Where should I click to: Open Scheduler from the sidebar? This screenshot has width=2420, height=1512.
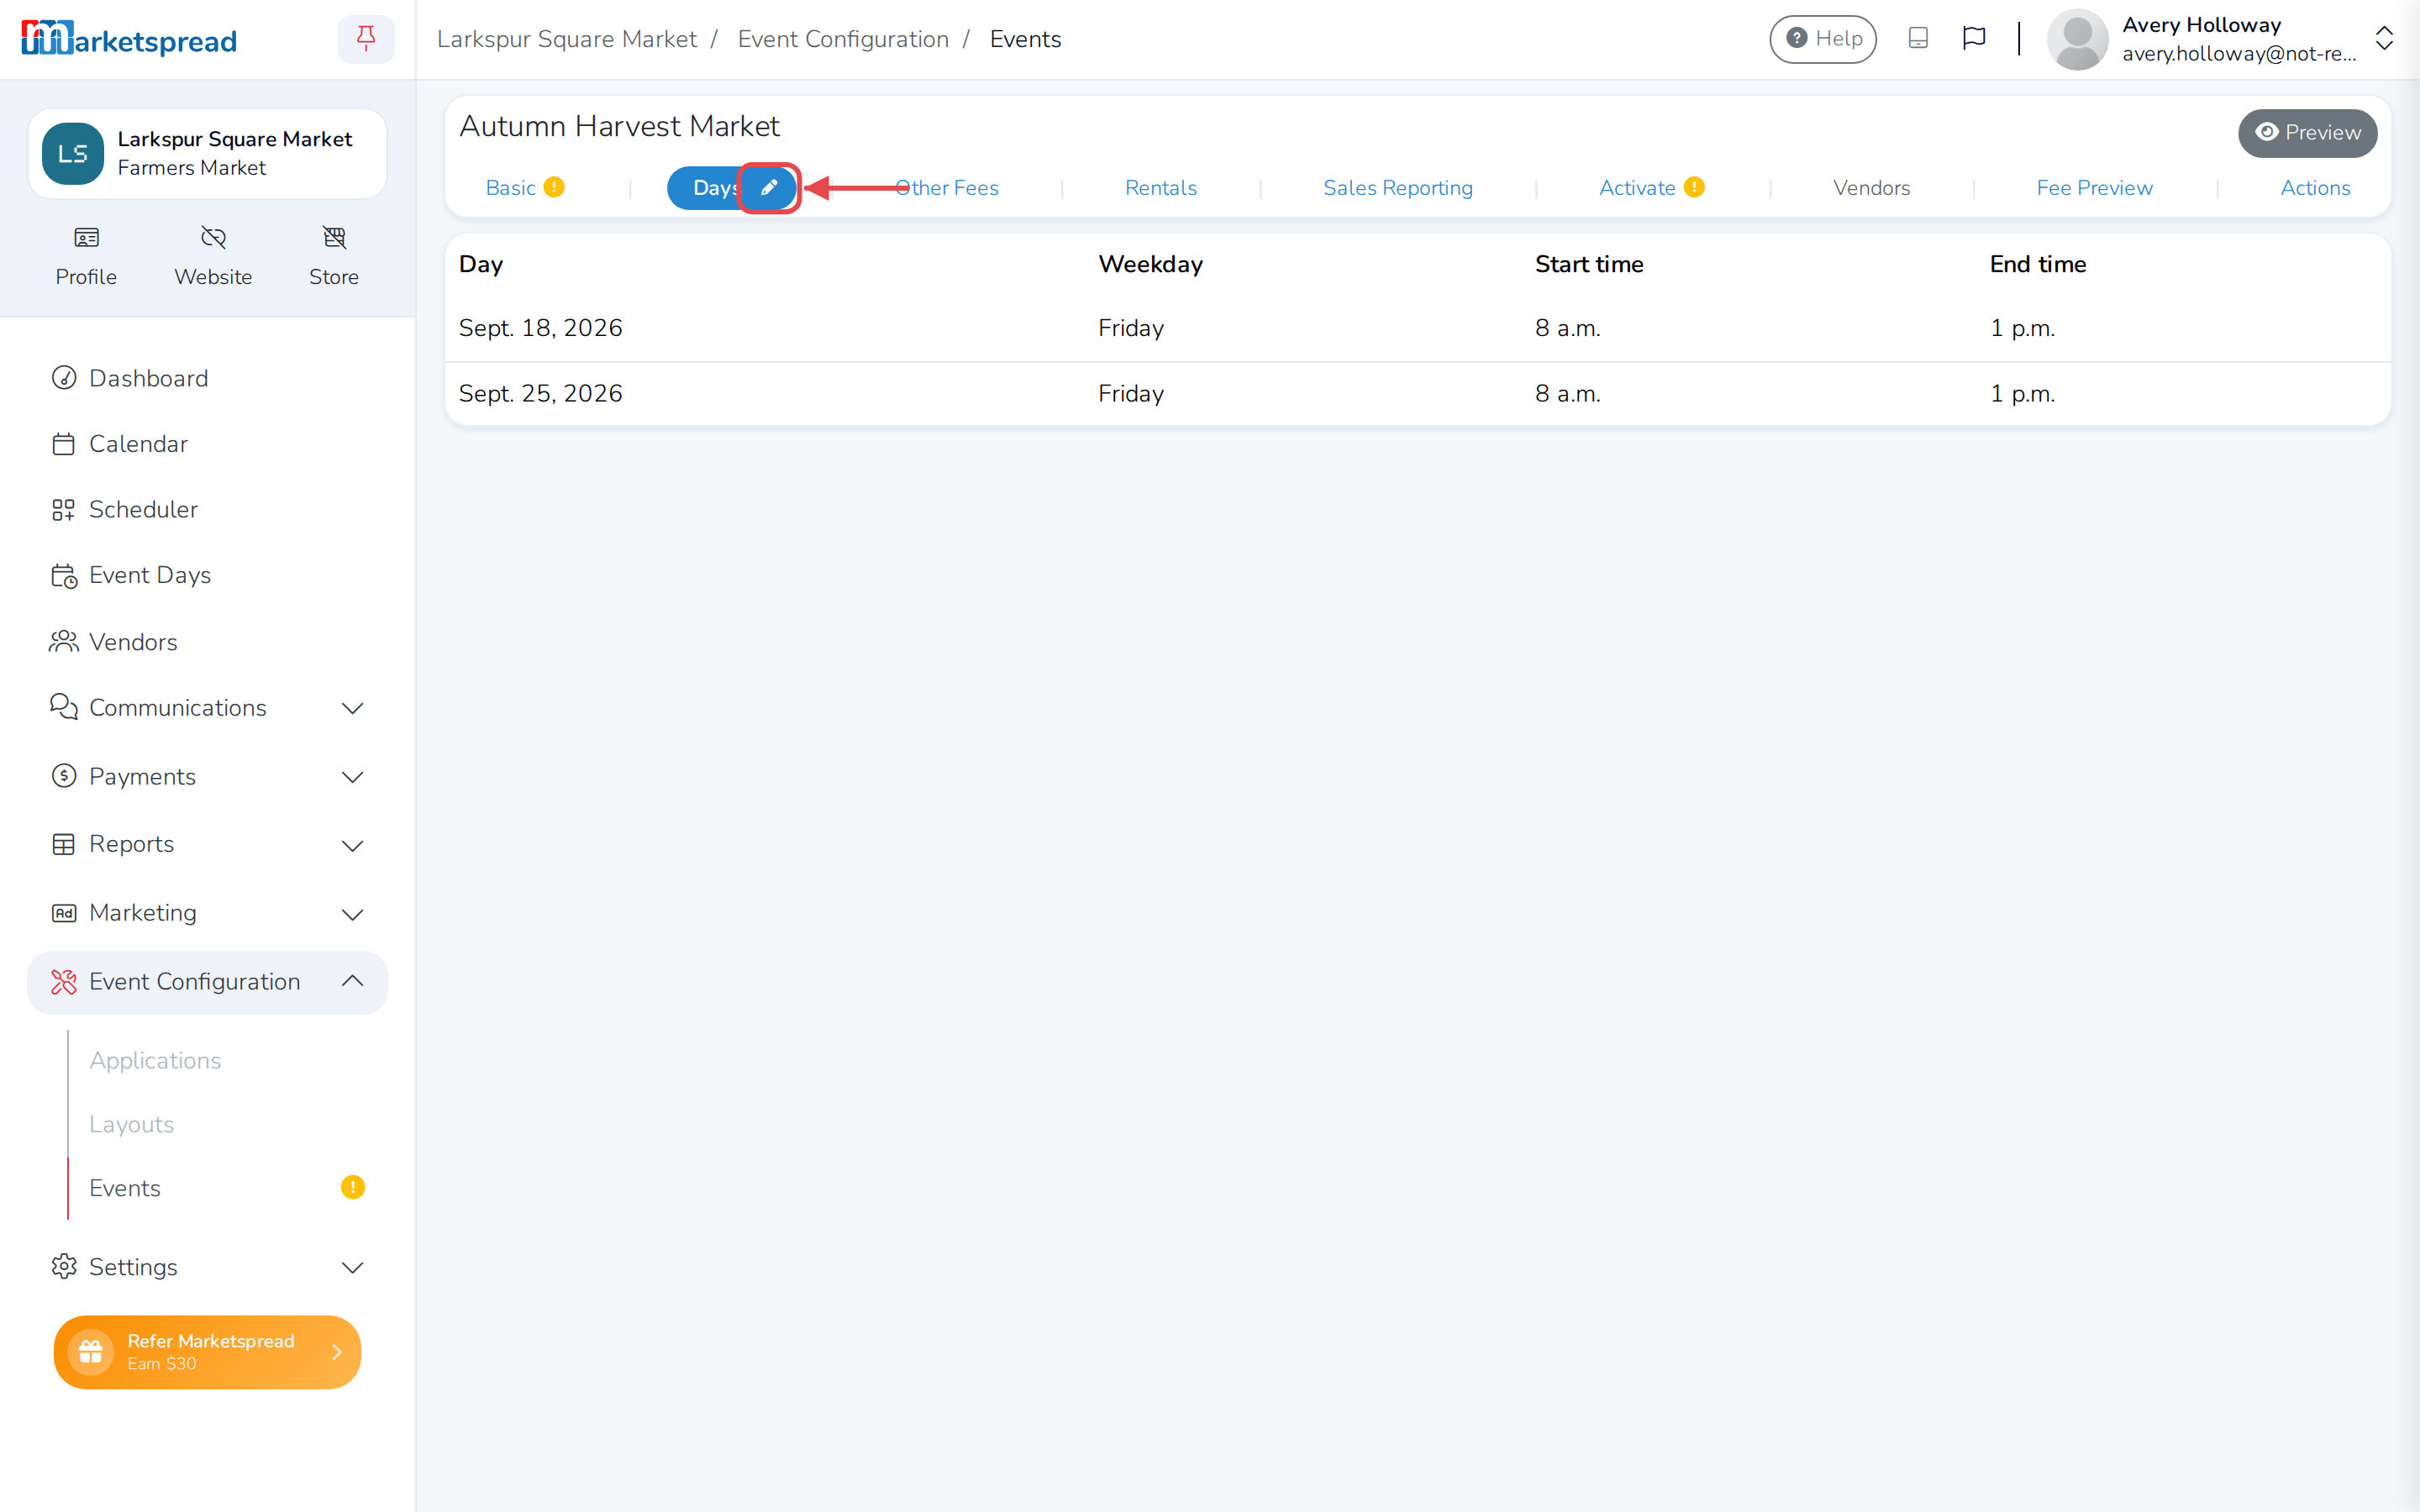(x=207, y=509)
